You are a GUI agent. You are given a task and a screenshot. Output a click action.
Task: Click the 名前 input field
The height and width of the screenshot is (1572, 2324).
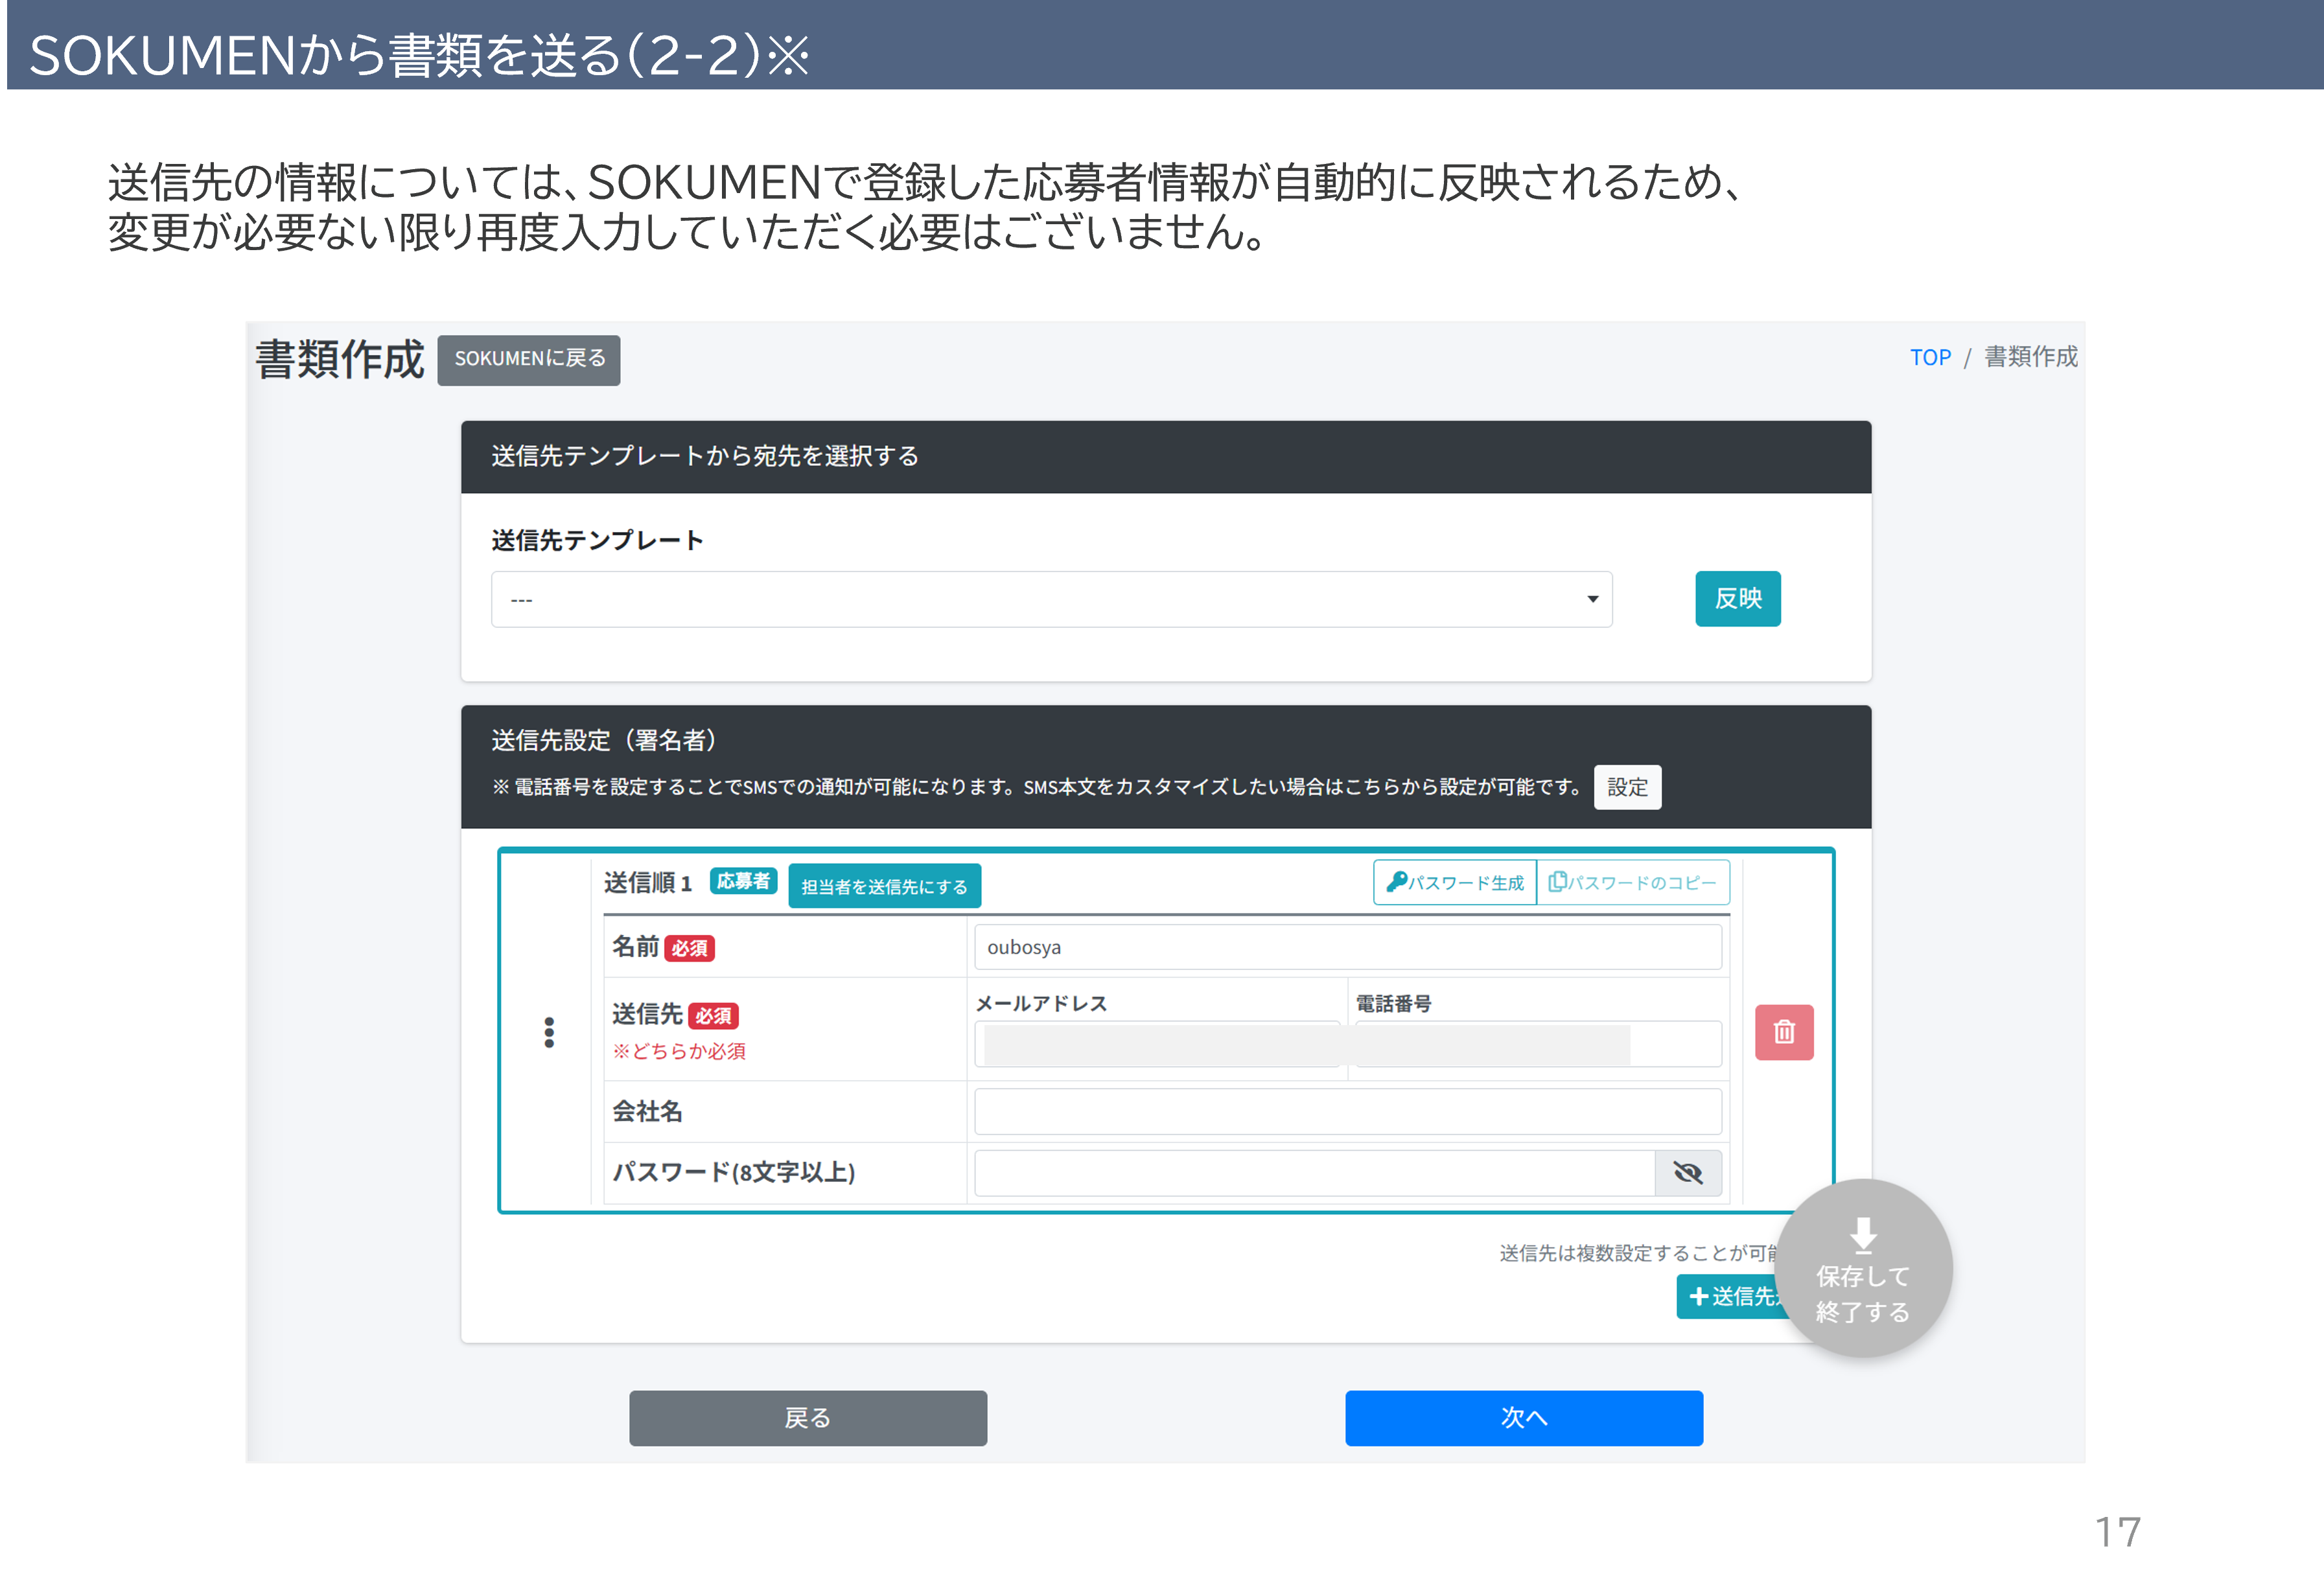point(1347,947)
